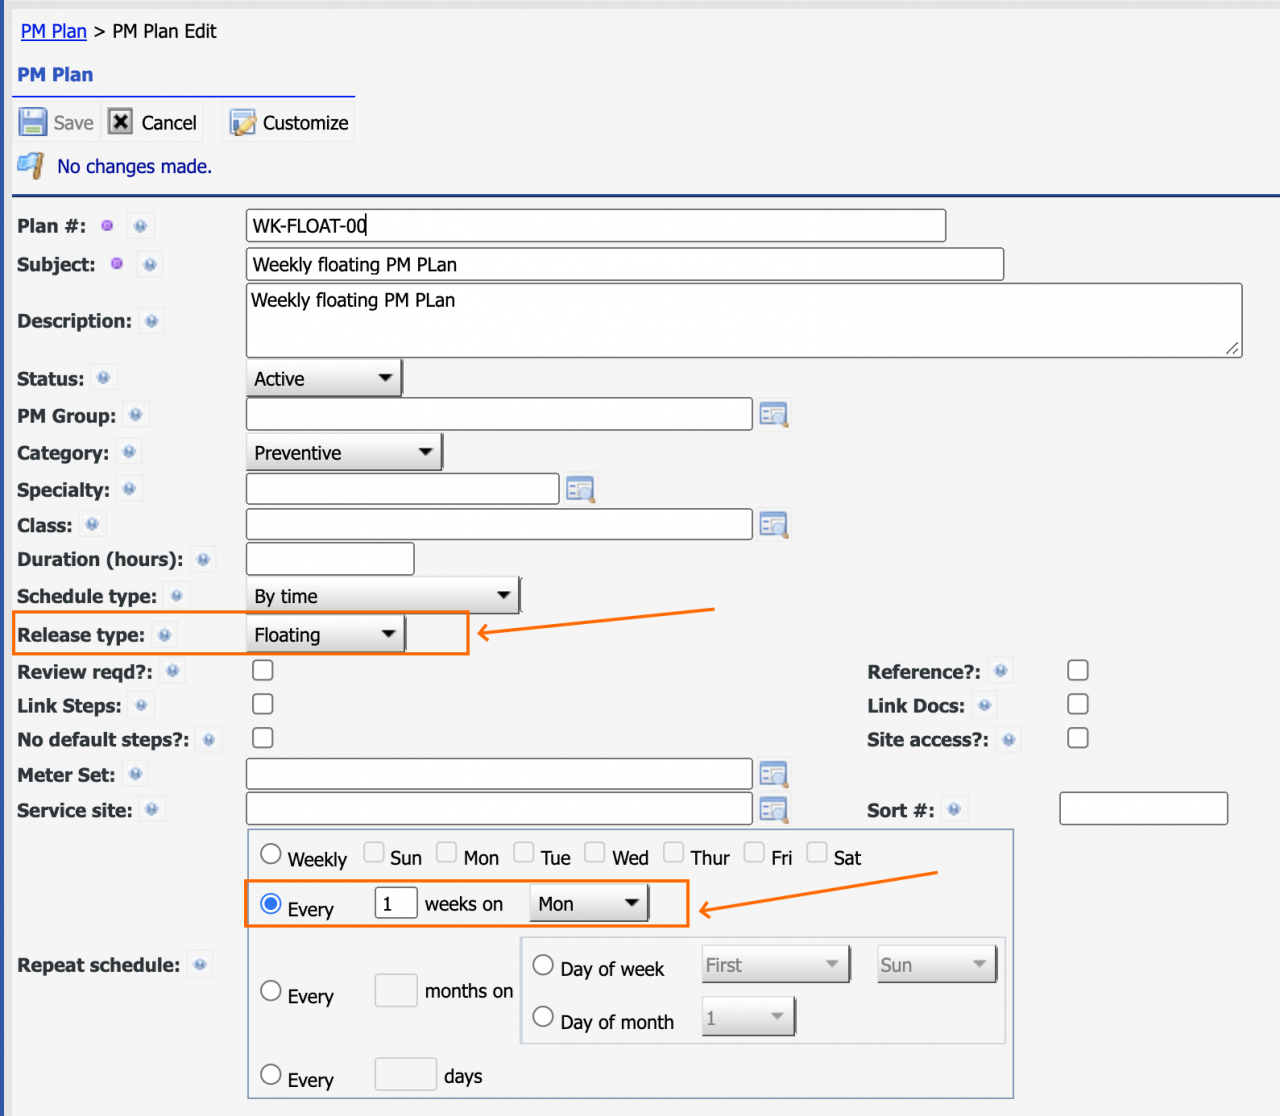Click the help icon next to No default steps?
This screenshot has height=1116, width=1280.
(209, 740)
